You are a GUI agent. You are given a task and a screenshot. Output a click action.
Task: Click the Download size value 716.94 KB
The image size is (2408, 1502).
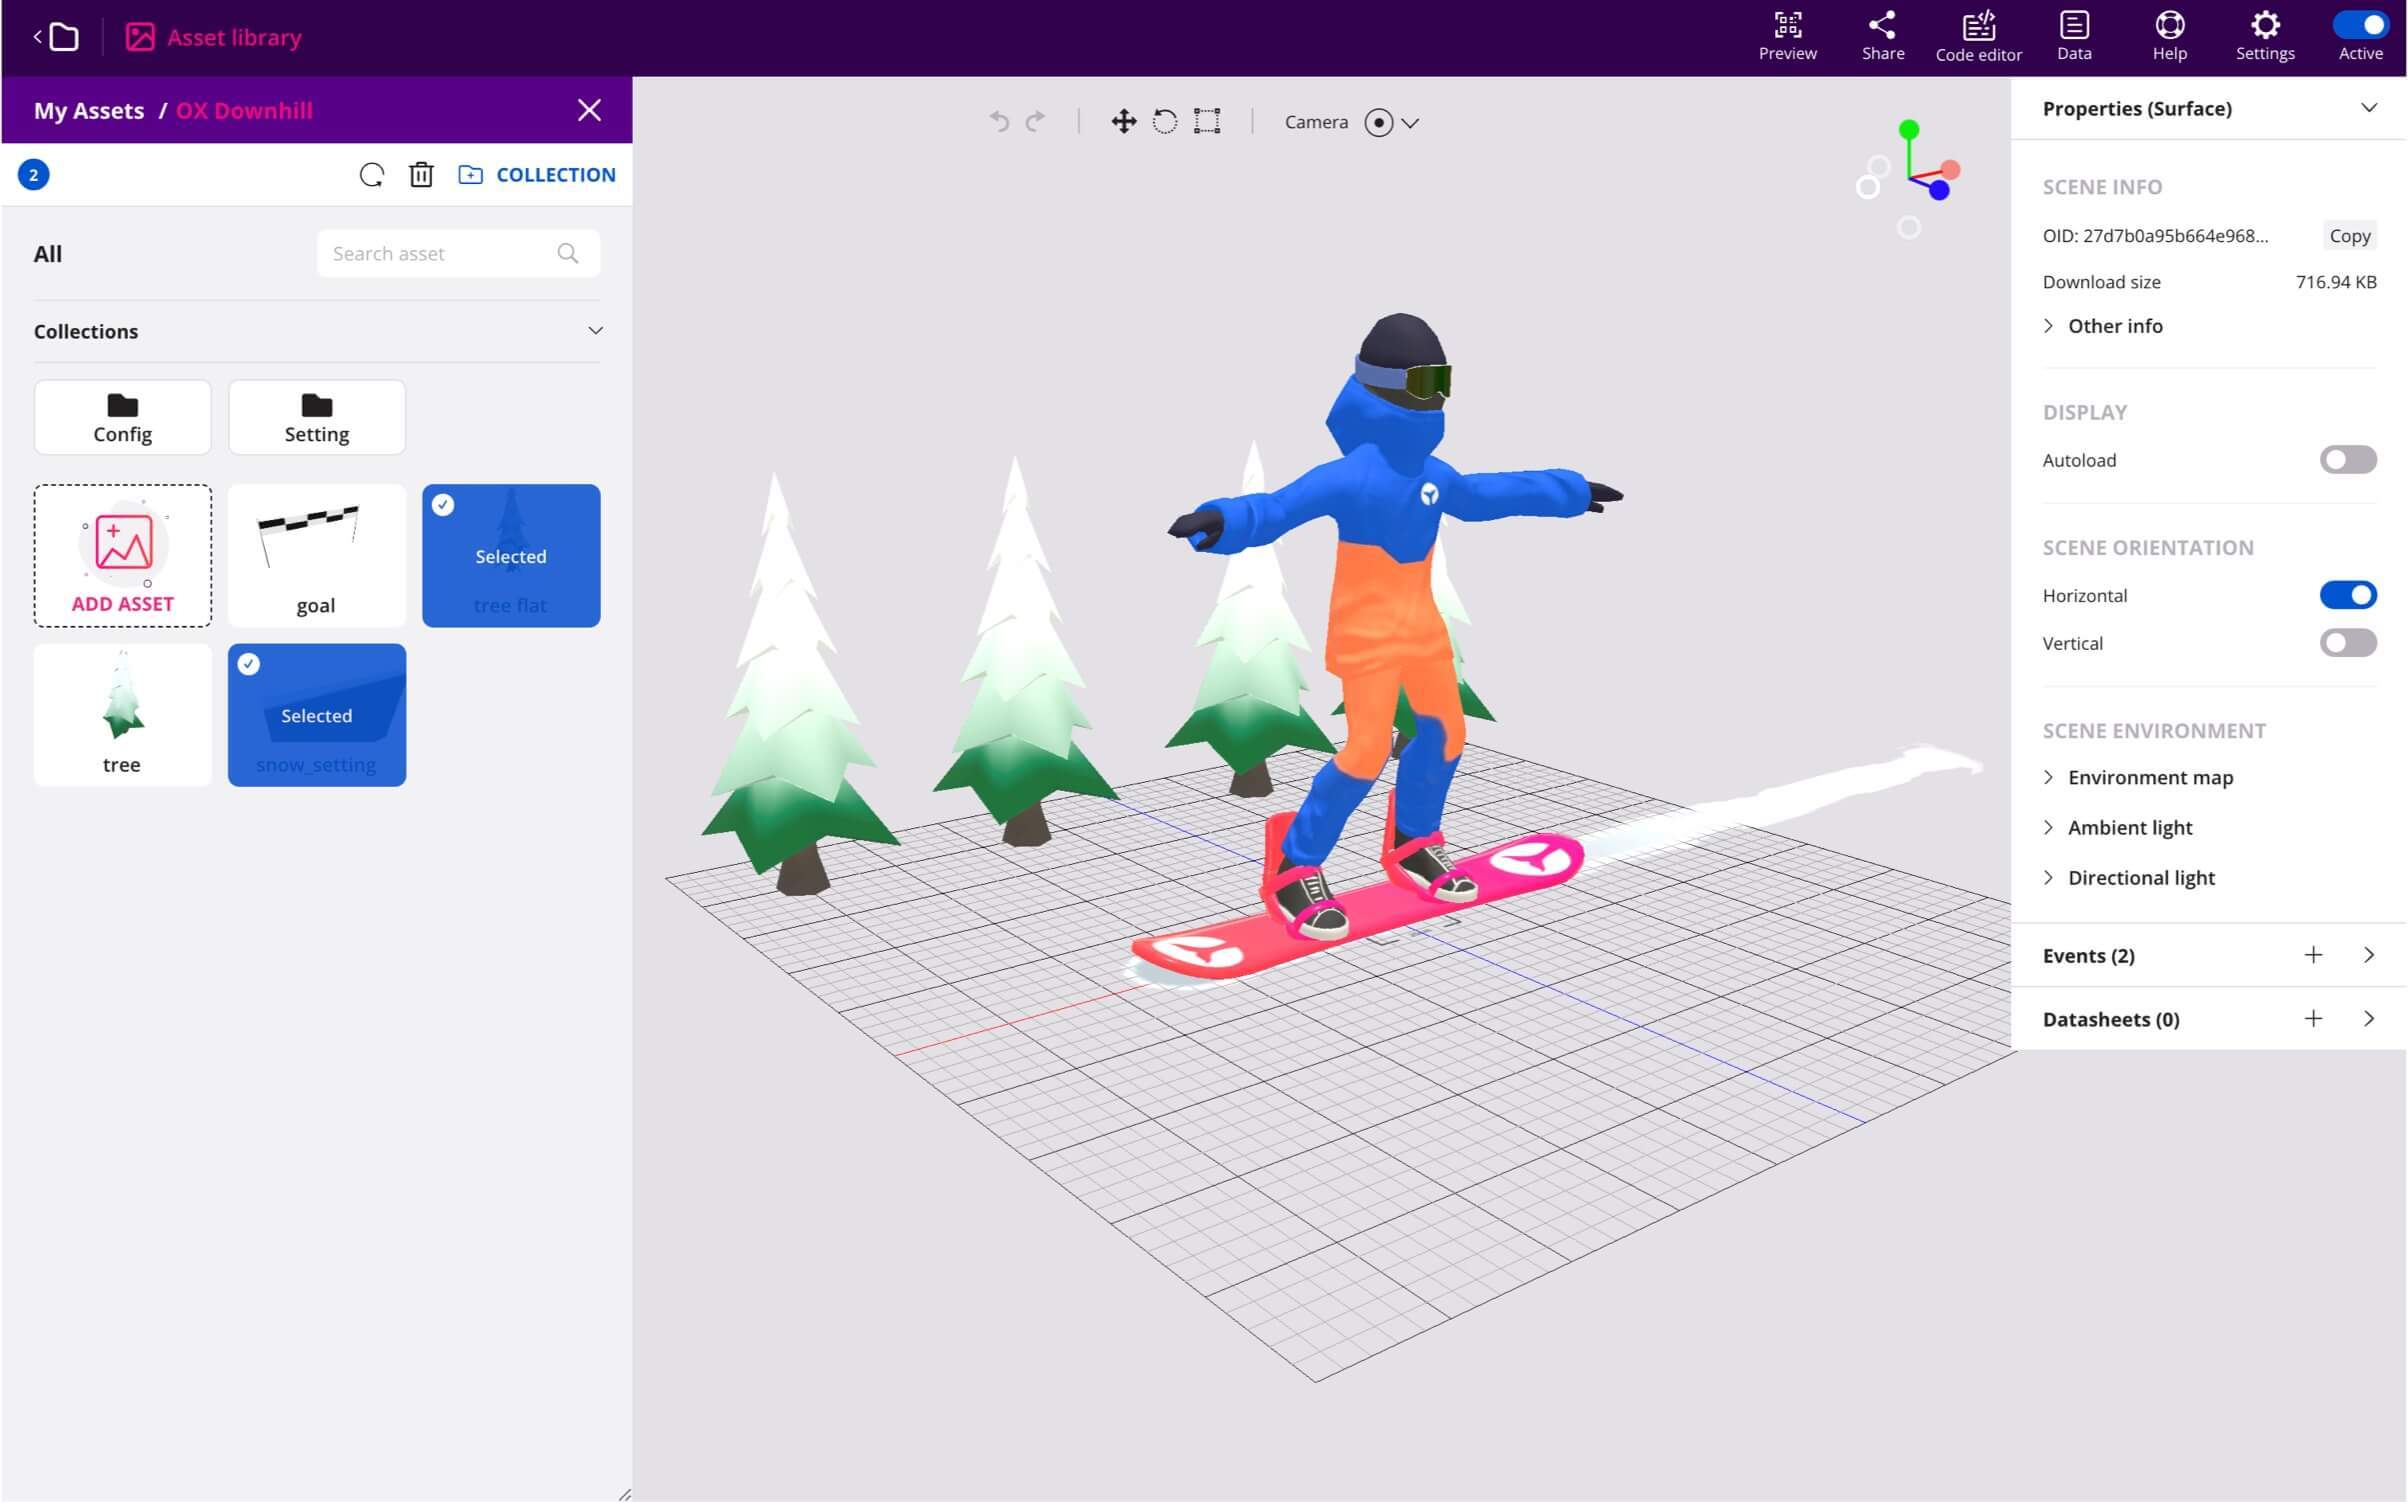point(2336,282)
